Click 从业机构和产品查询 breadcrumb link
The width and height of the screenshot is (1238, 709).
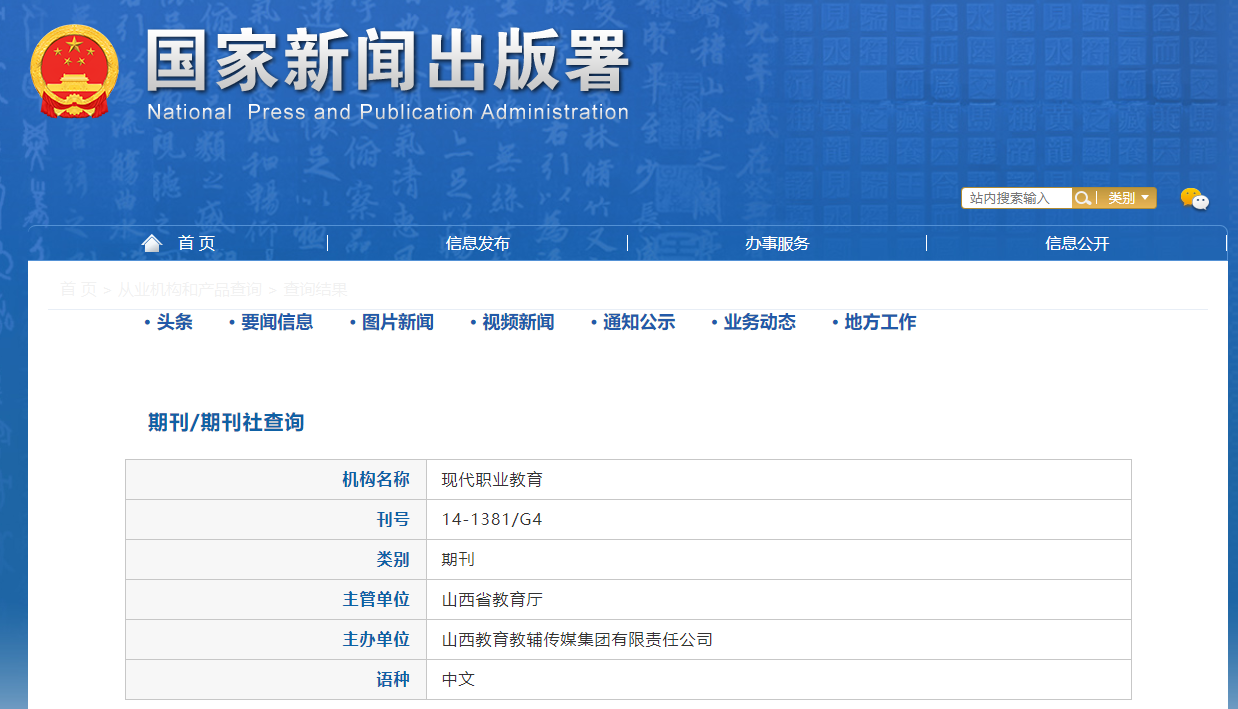(189, 289)
